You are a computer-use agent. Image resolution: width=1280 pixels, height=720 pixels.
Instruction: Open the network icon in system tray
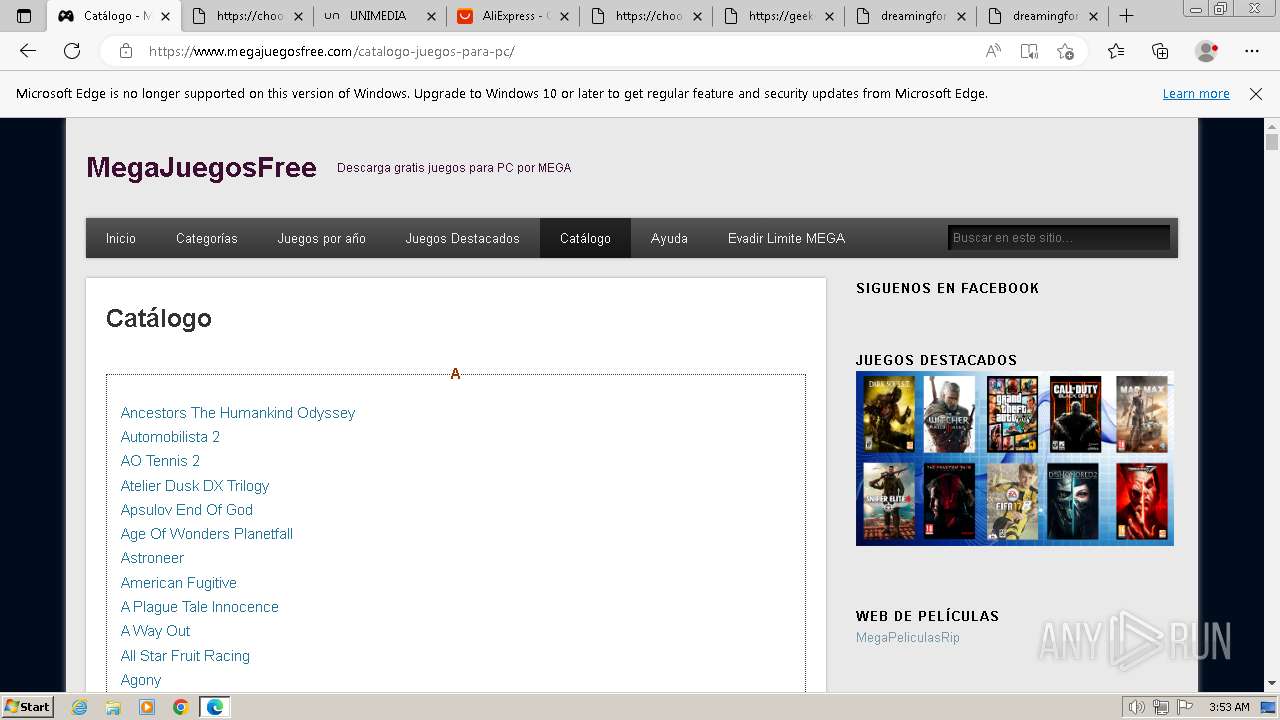1161,707
